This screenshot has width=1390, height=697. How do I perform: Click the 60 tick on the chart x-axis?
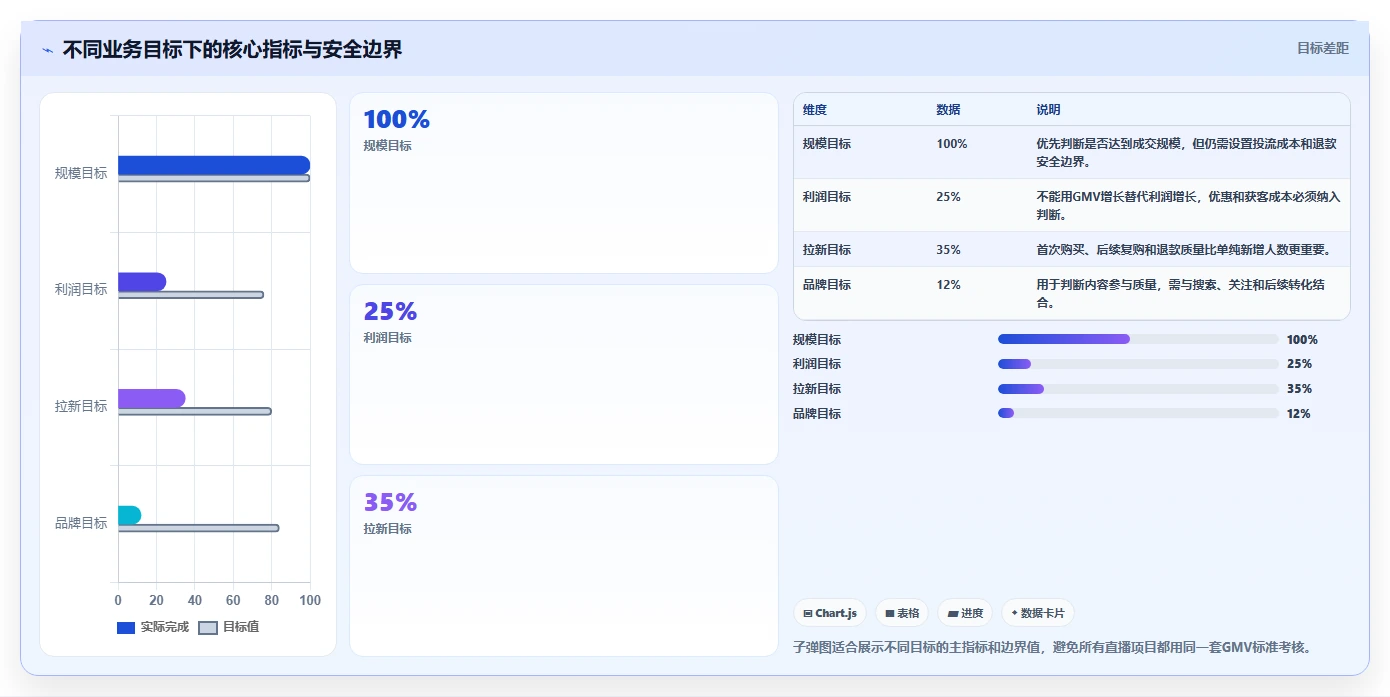point(233,600)
